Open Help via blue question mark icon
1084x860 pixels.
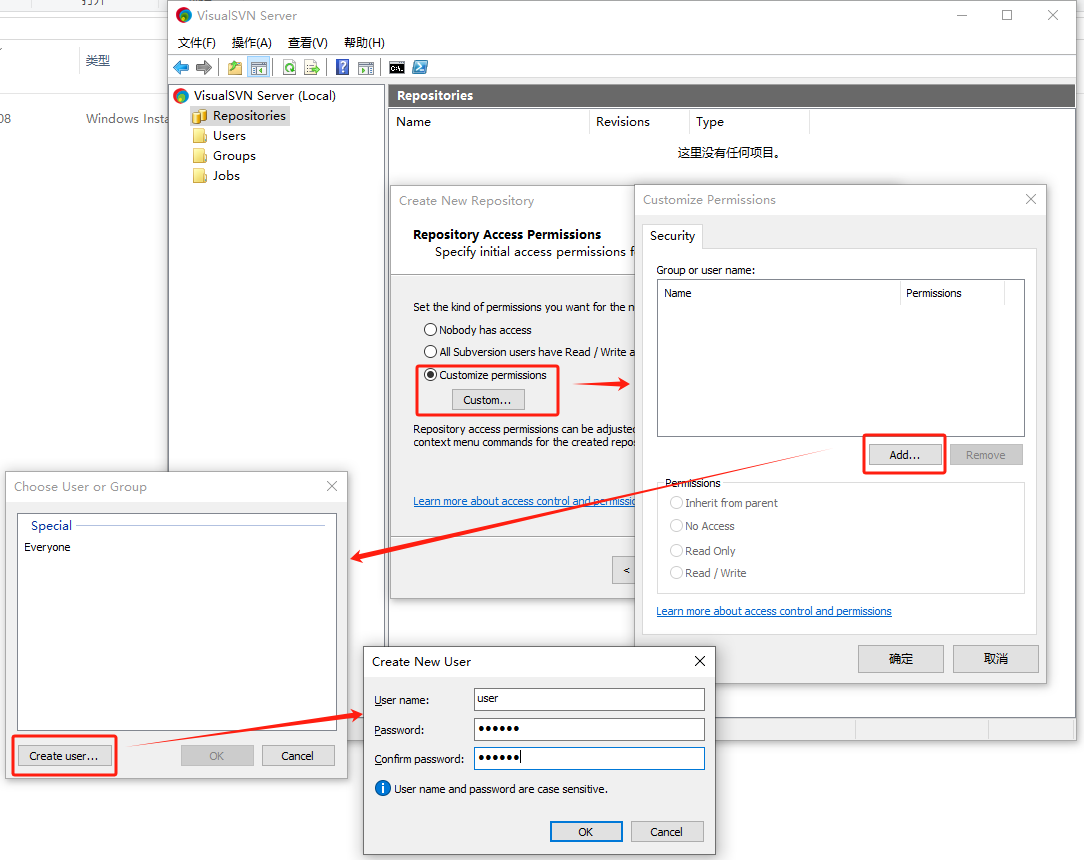pyautogui.click(x=342, y=67)
